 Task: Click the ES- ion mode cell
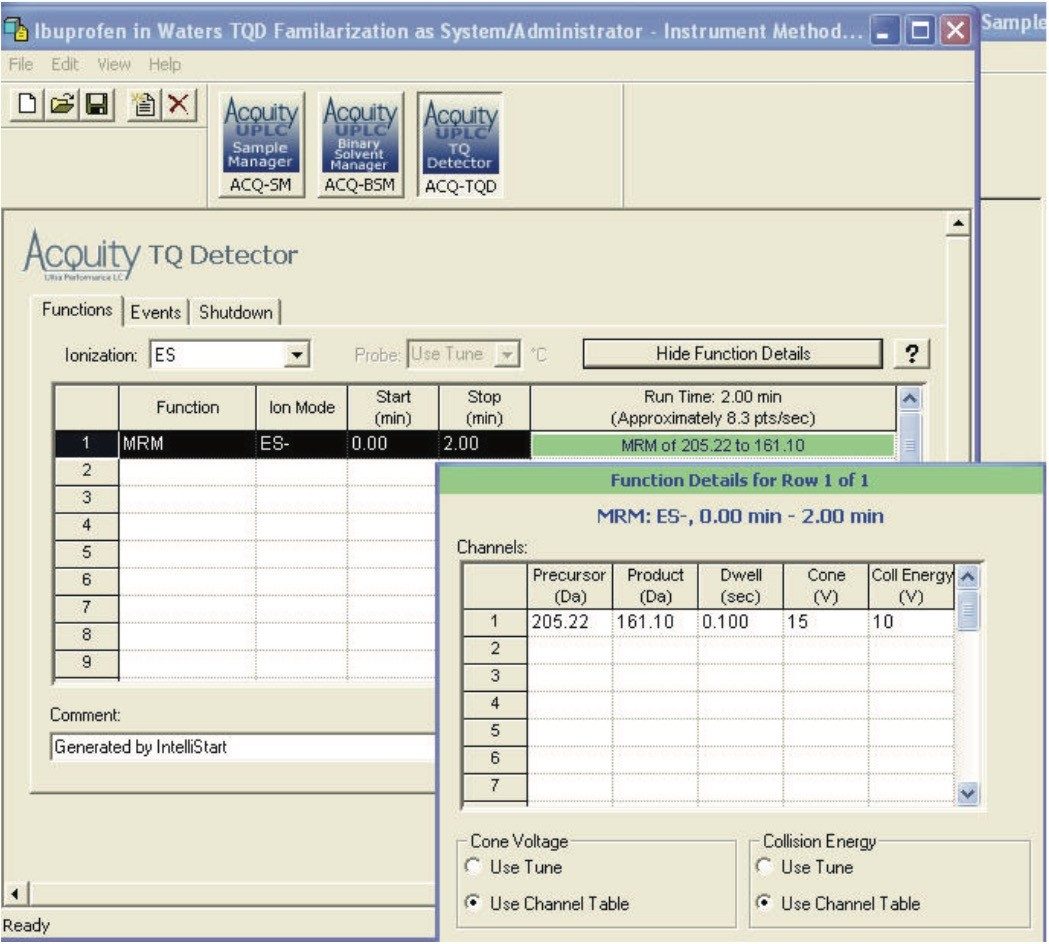point(302,444)
